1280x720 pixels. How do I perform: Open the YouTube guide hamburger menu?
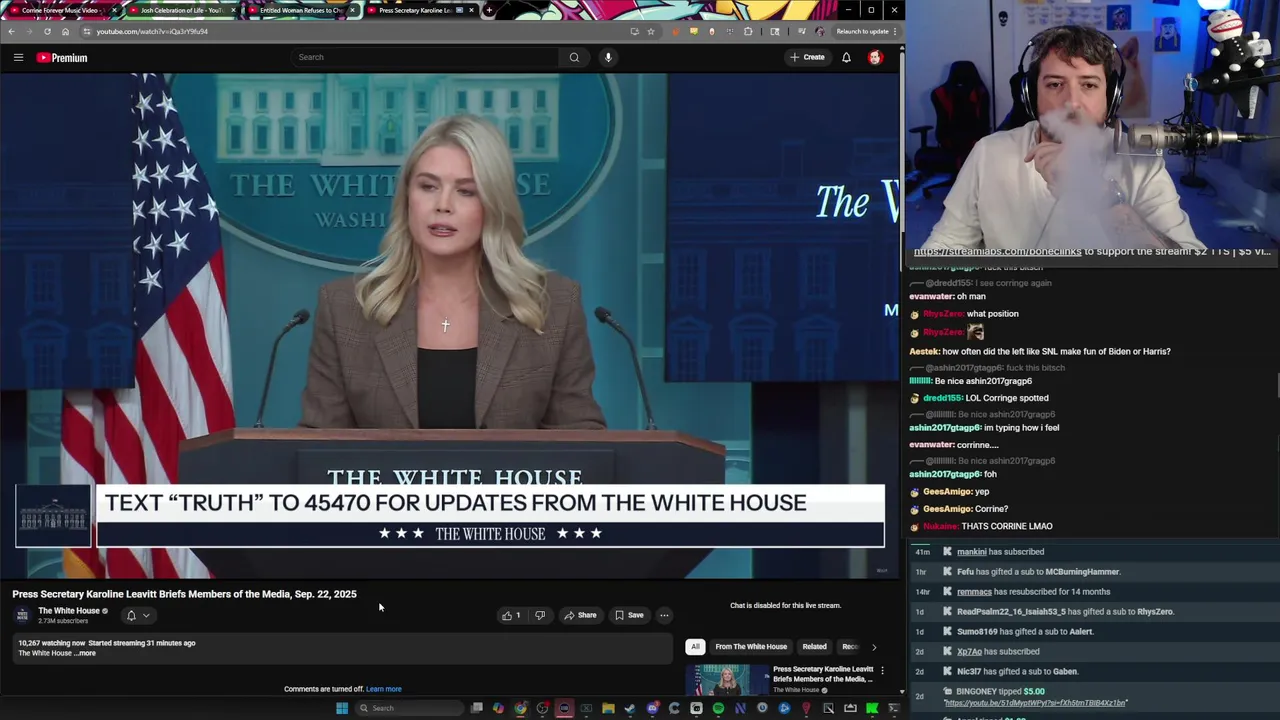click(18, 57)
